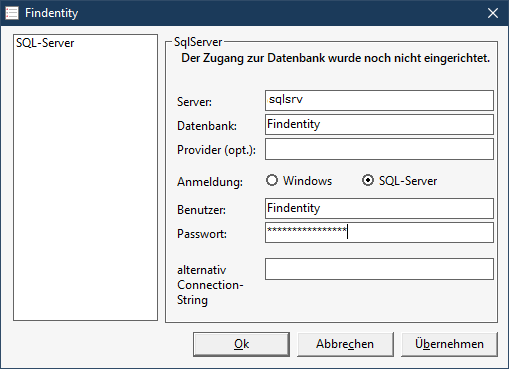Click the Findentity app icon in title bar
Image resolution: width=509 pixels, height=369 pixels.
[x=12, y=13]
